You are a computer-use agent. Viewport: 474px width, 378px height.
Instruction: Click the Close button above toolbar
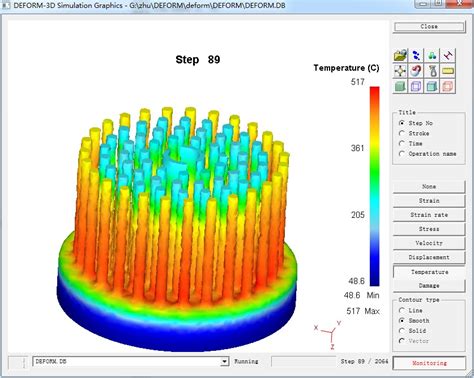[429, 27]
